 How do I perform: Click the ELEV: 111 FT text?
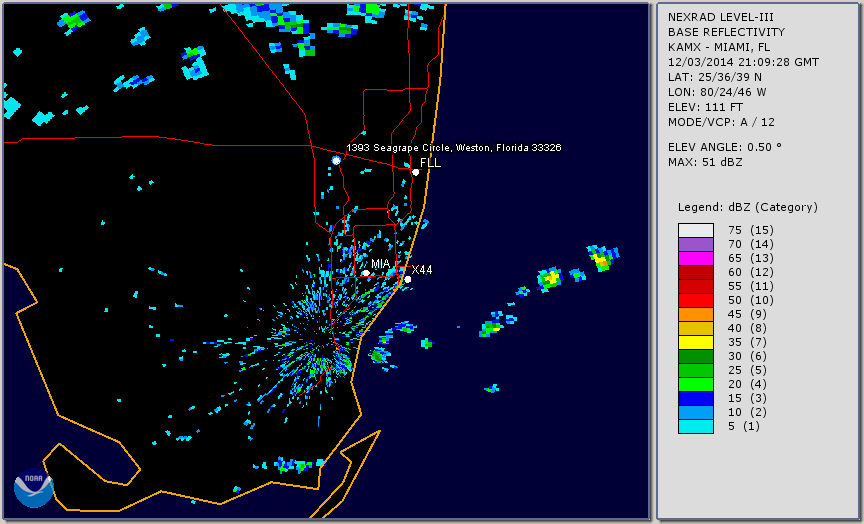[x=705, y=107]
